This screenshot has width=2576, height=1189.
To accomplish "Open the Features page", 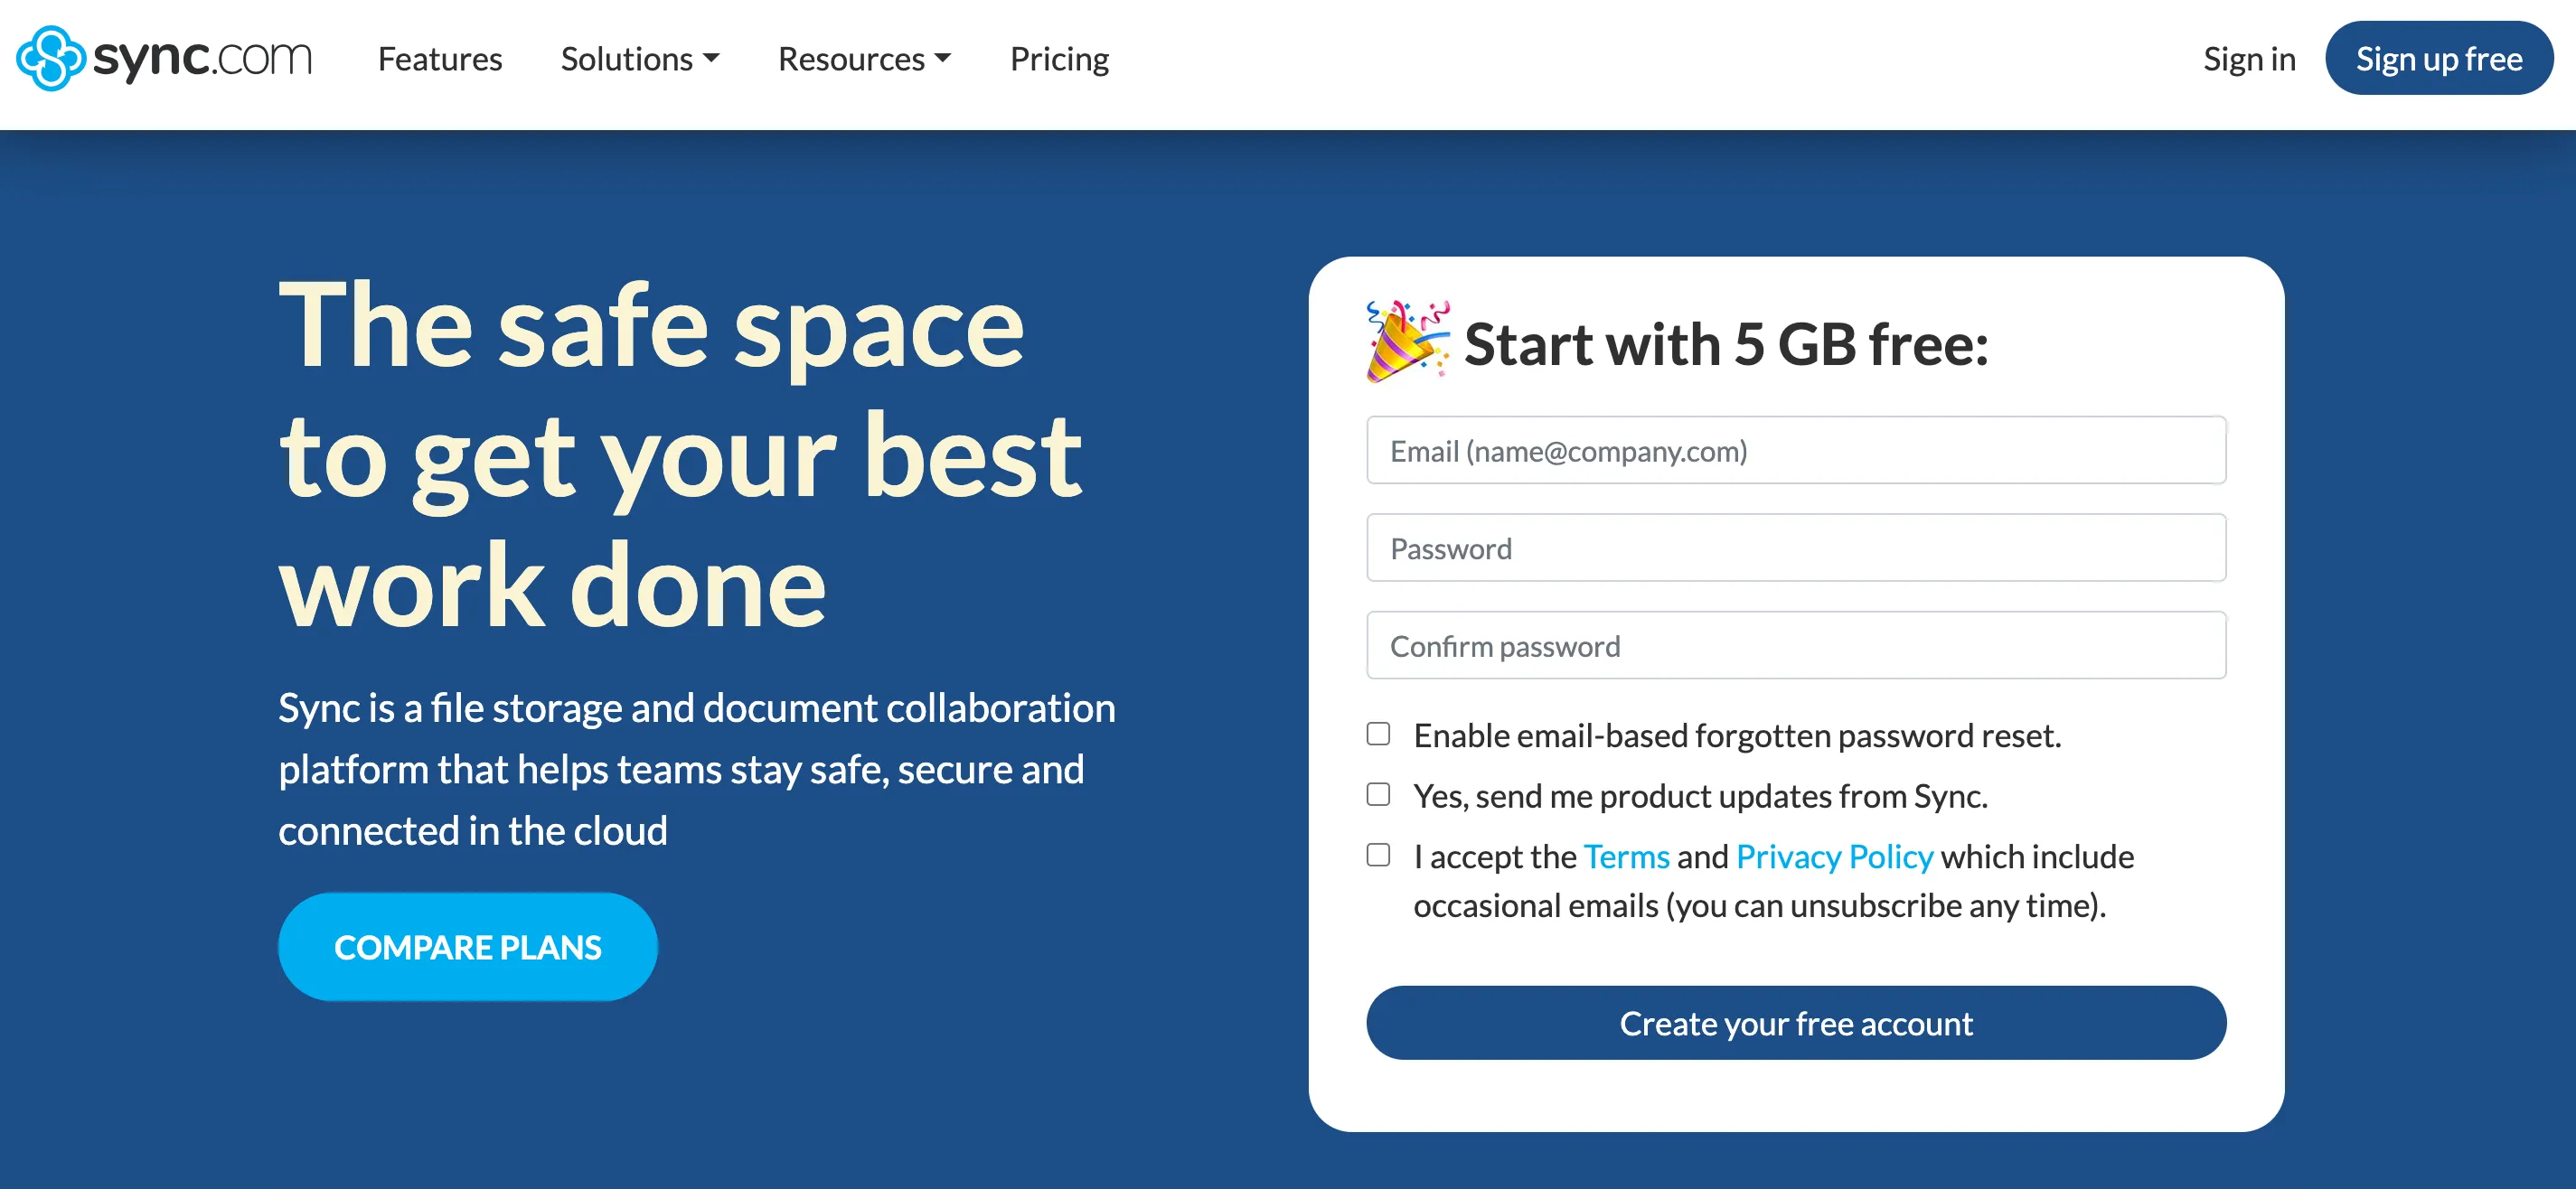I will click(x=440, y=59).
